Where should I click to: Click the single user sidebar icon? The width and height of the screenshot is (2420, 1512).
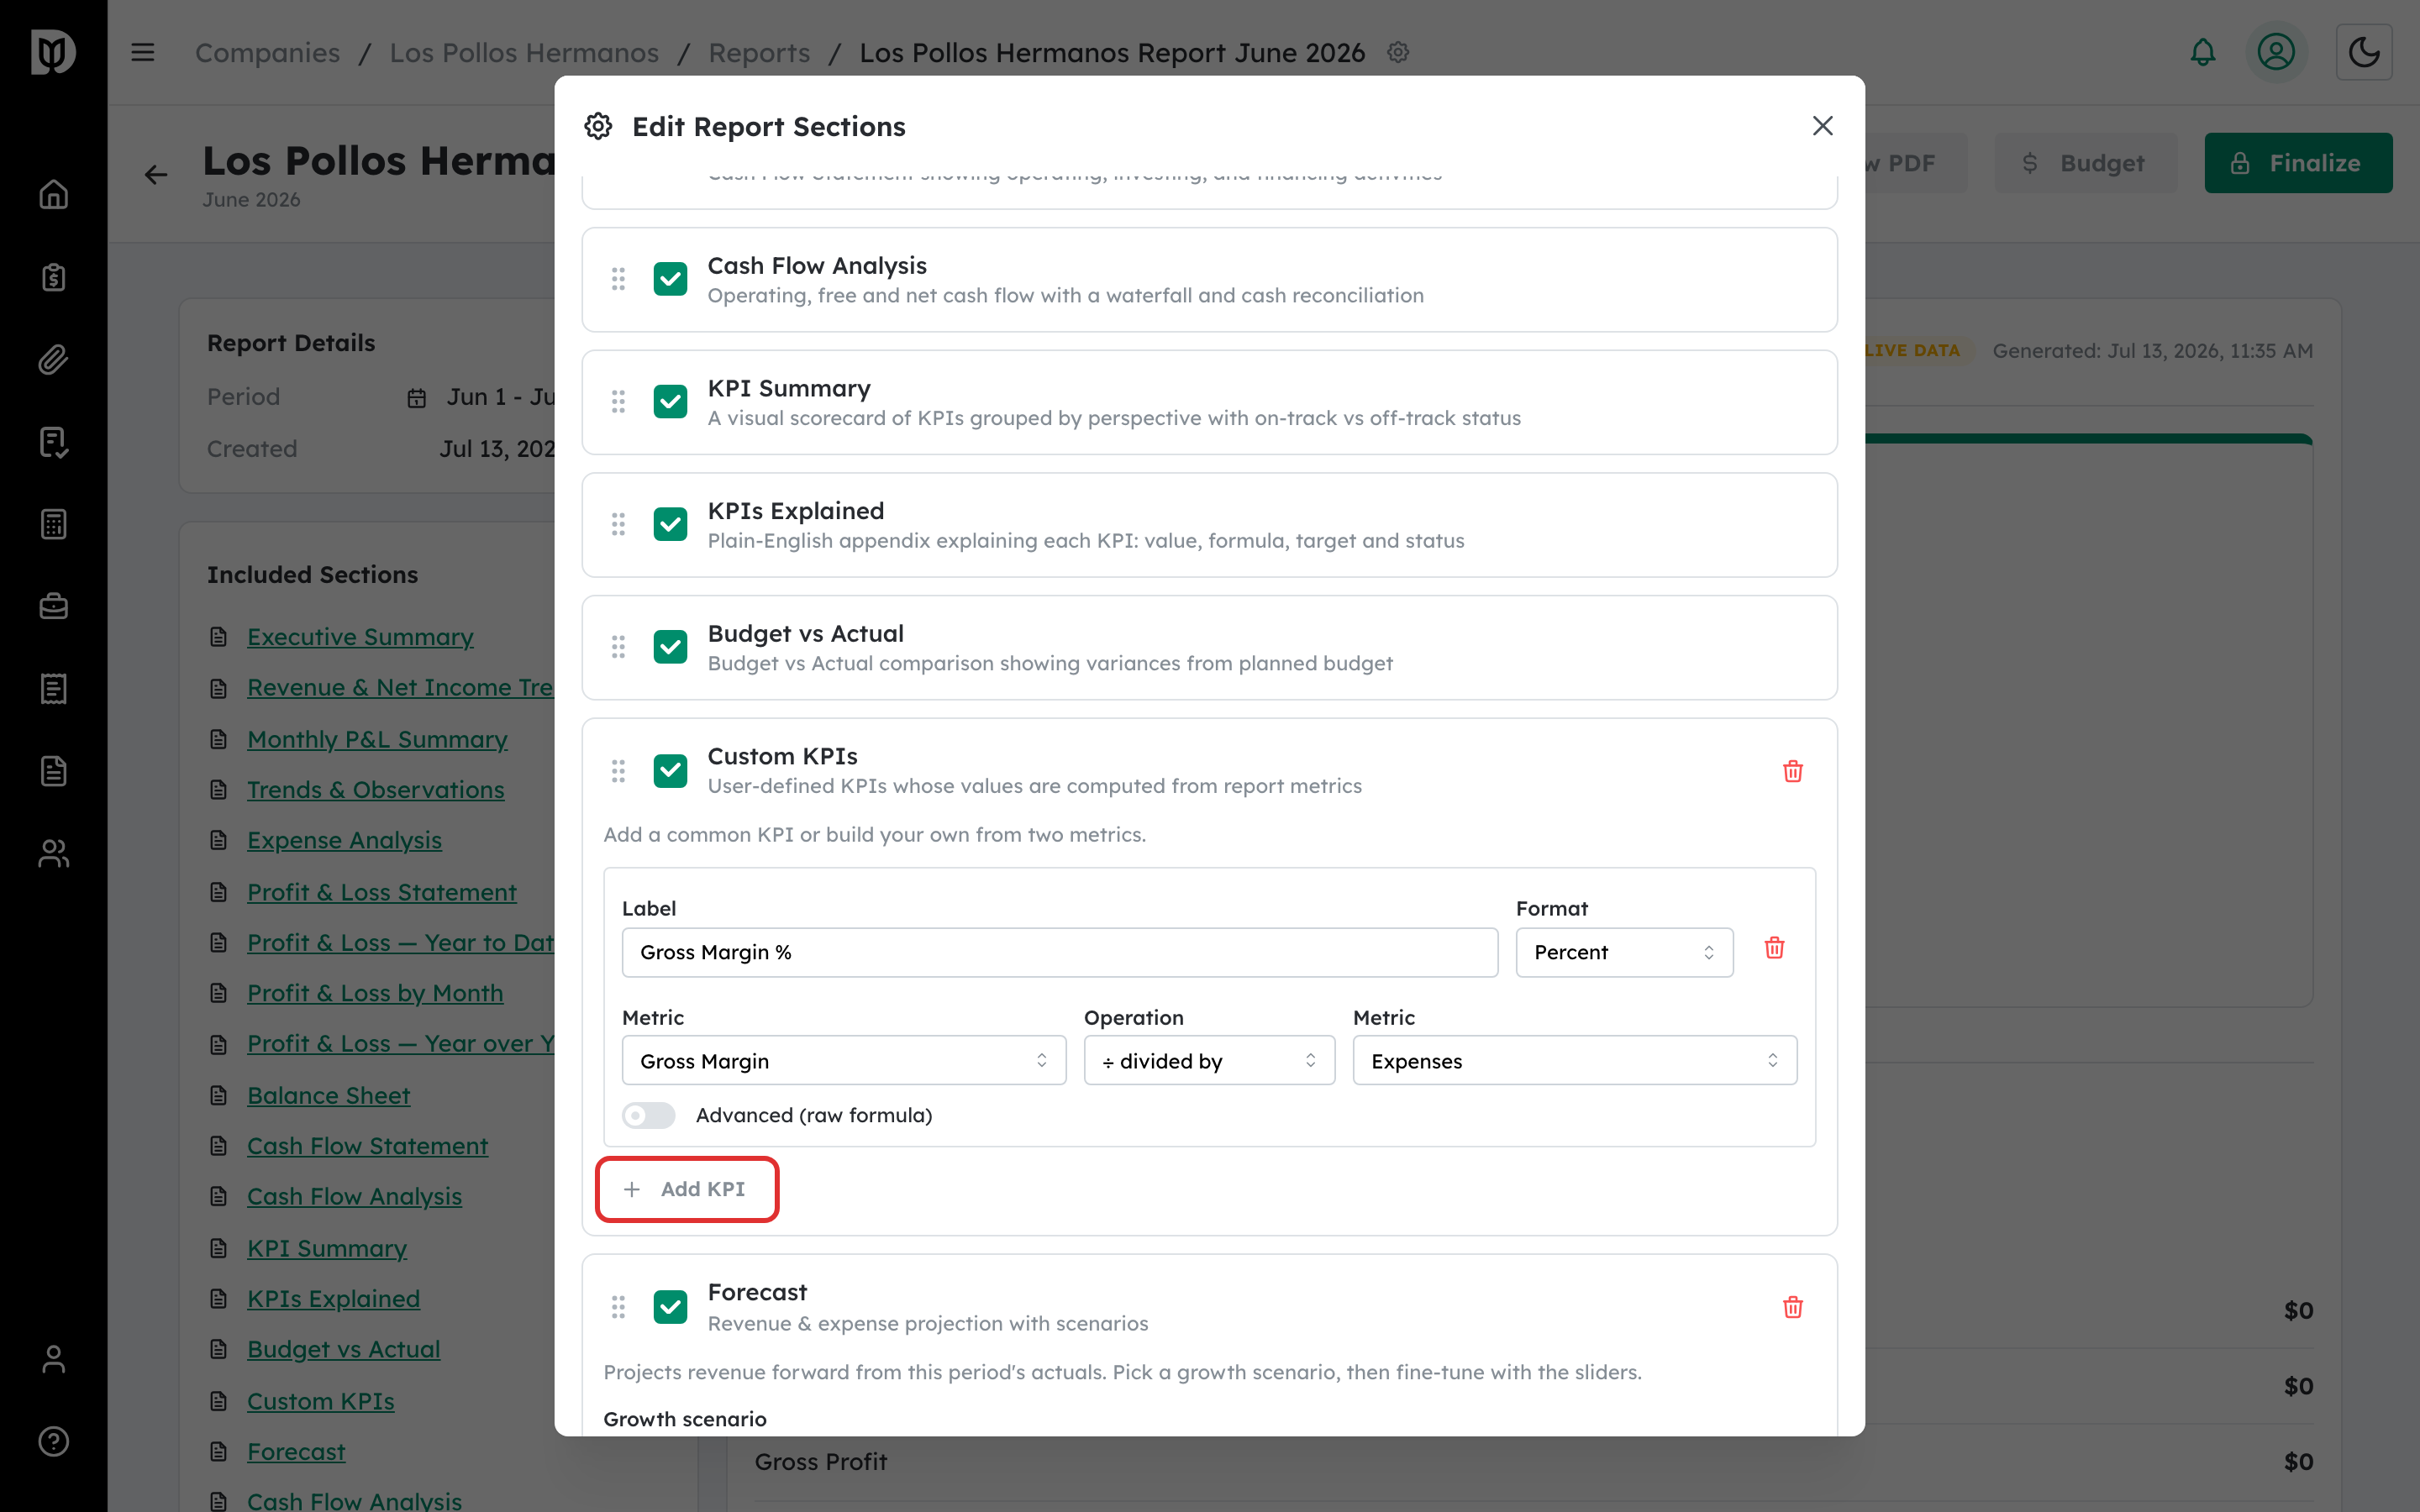coord(54,1359)
